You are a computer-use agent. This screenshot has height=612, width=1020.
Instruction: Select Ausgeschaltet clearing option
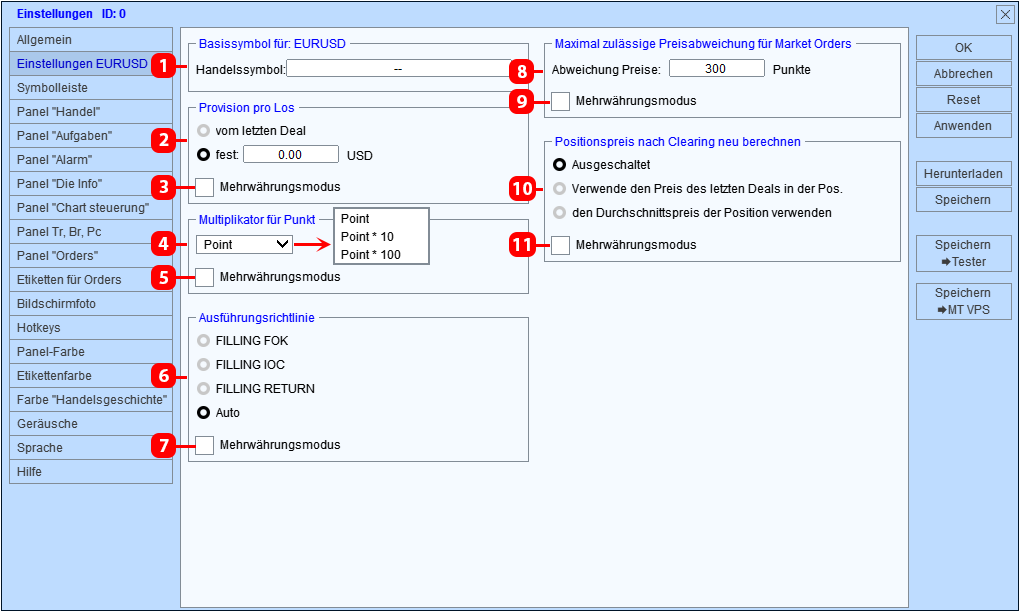559,165
